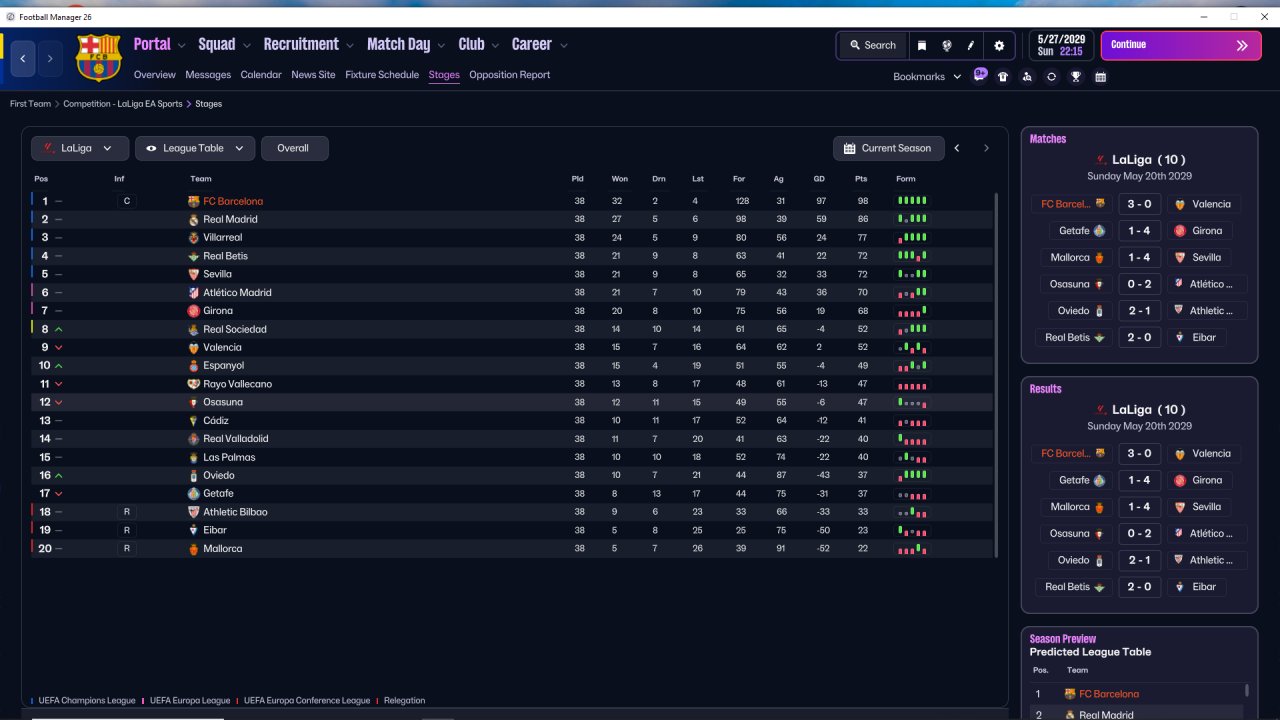Open the News Site tab
This screenshot has width=1280, height=720.
coord(313,75)
